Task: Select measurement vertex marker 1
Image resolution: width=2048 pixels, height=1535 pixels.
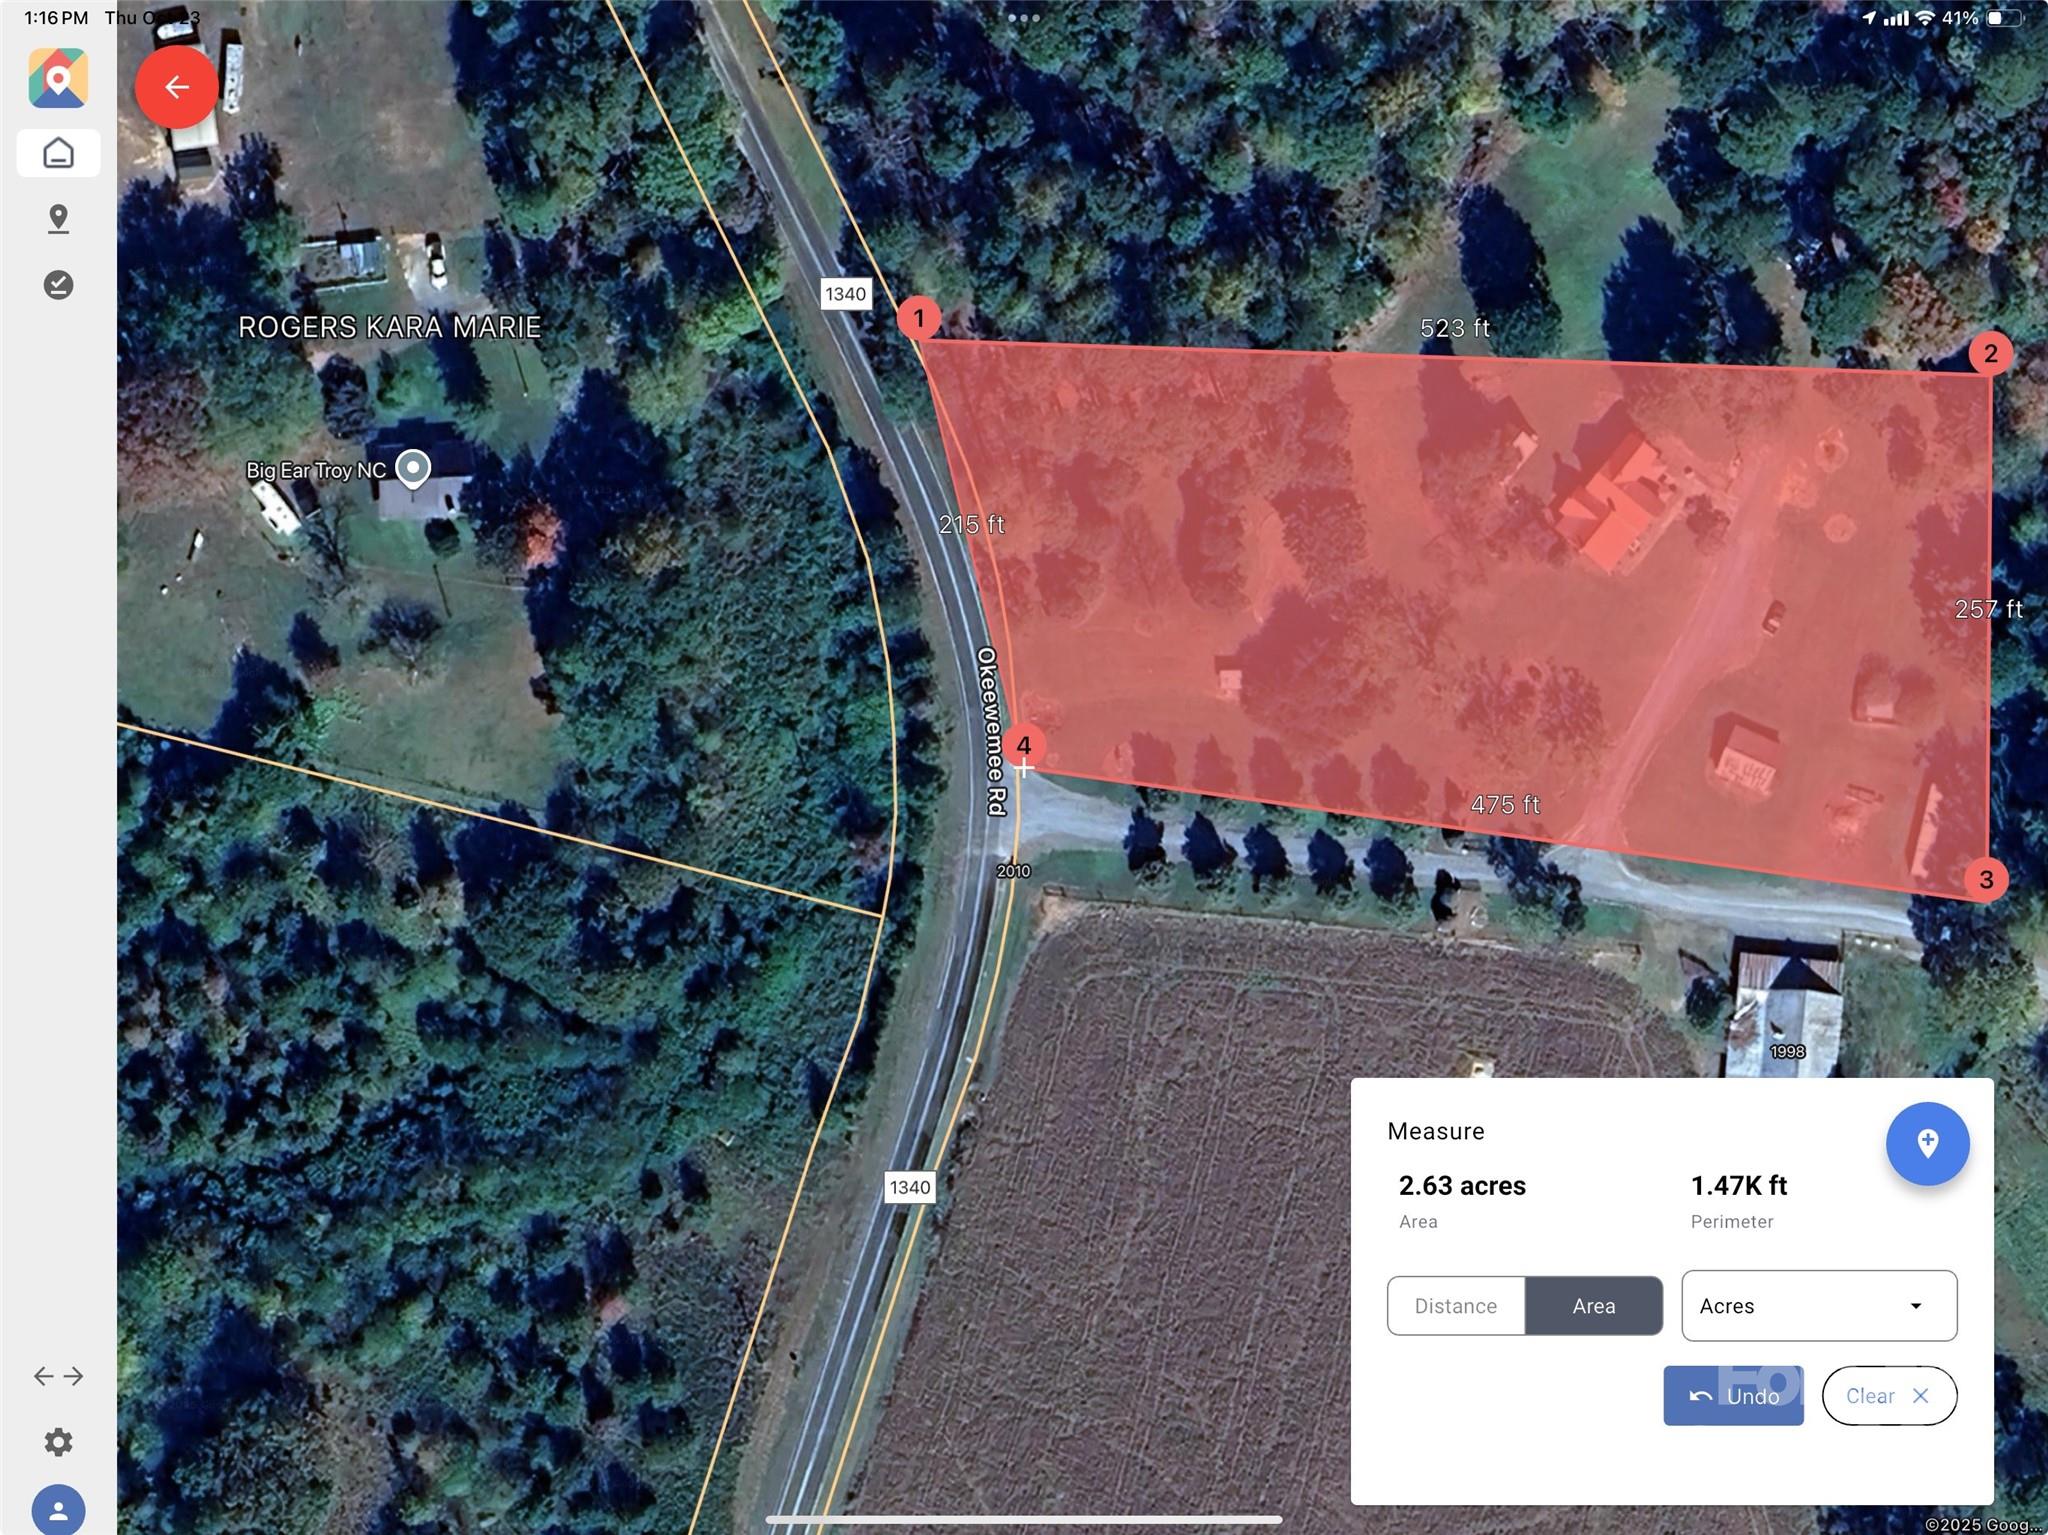Action: click(x=918, y=318)
